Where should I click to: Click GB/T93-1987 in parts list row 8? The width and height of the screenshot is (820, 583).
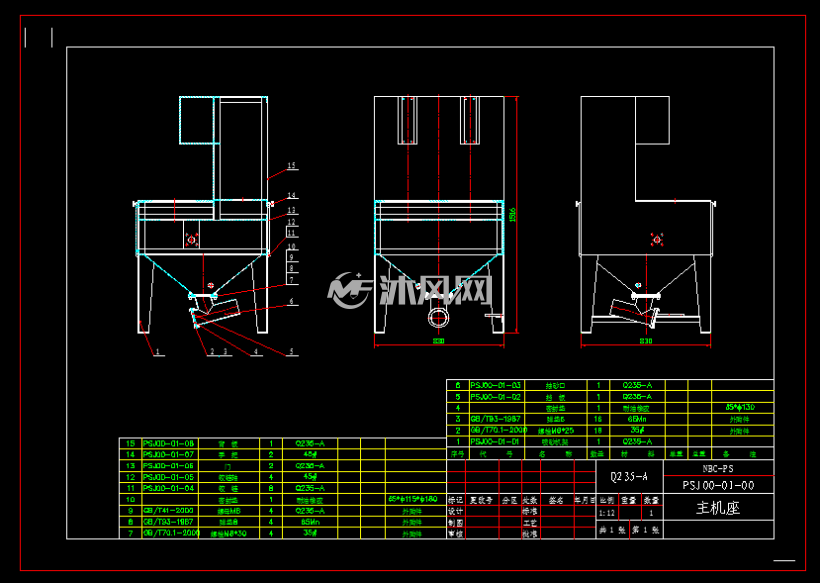coord(168,522)
